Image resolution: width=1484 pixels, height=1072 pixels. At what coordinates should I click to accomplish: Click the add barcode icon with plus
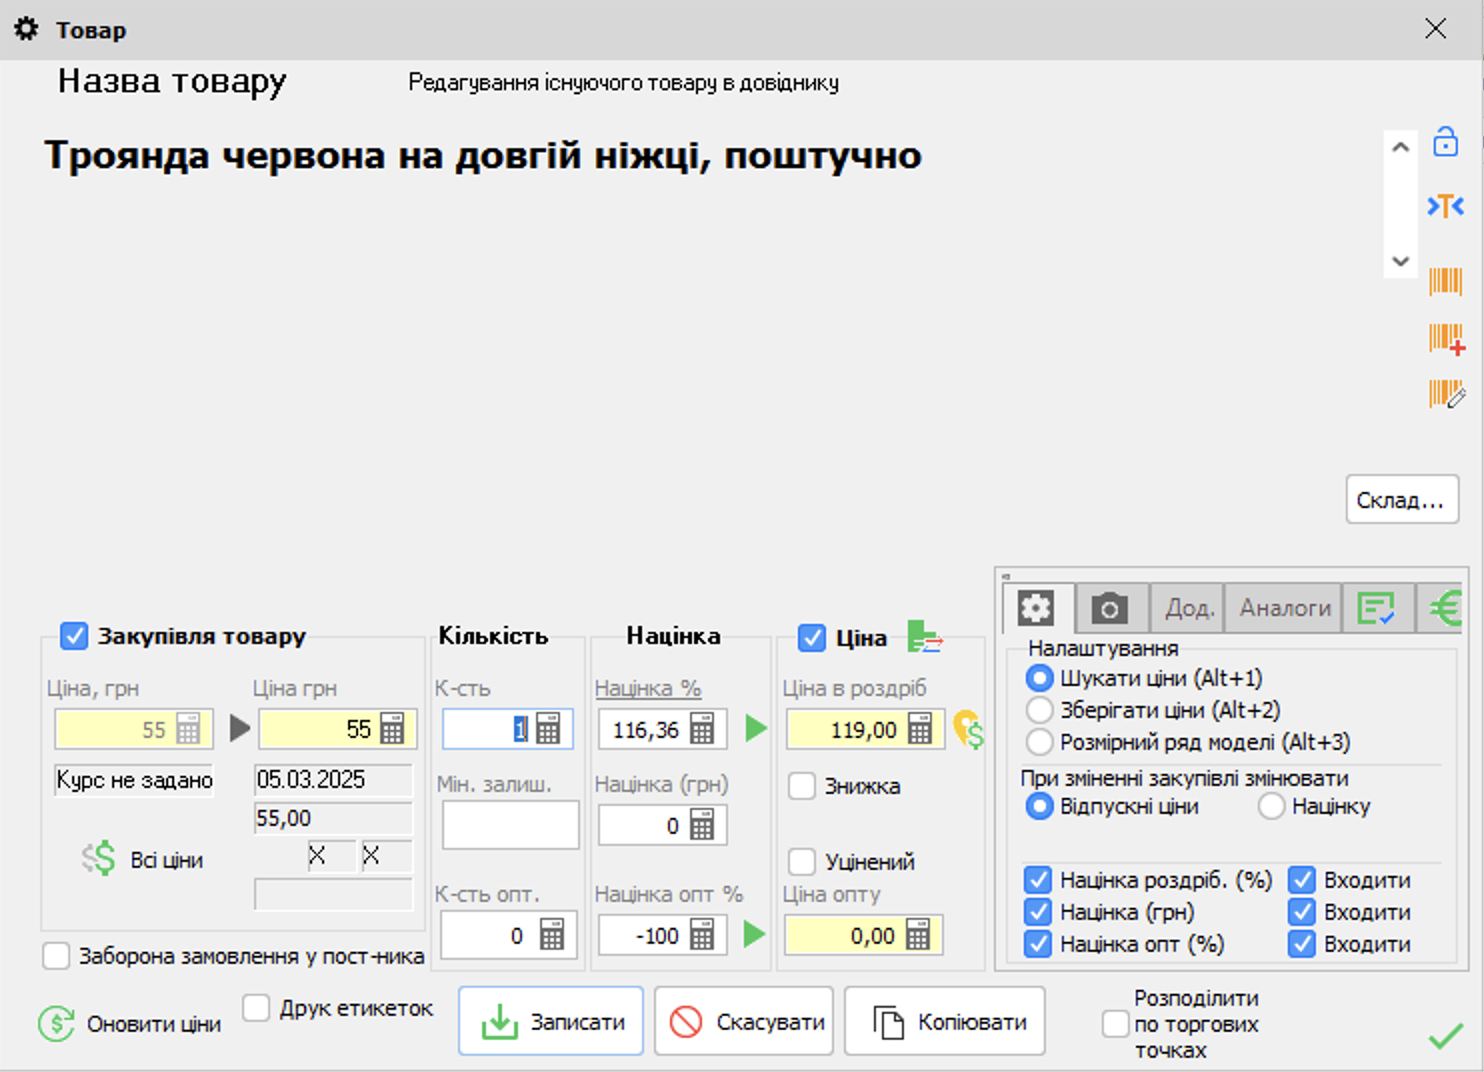pyautogui.click(x=1446, y=339)
